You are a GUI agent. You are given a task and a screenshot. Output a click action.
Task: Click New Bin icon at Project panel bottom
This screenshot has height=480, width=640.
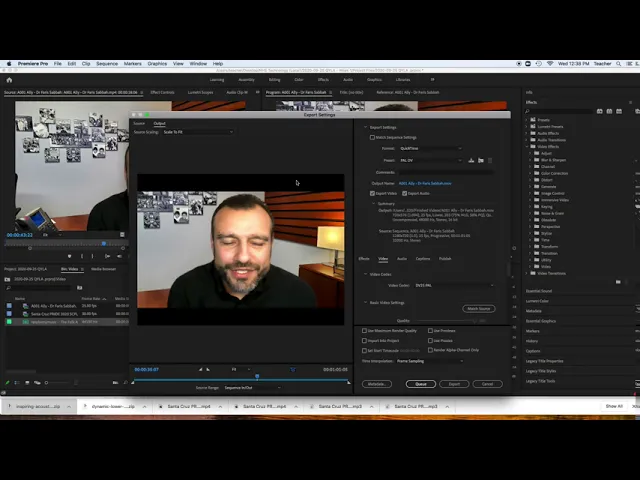pyautogui.click(x=116, y=383)
